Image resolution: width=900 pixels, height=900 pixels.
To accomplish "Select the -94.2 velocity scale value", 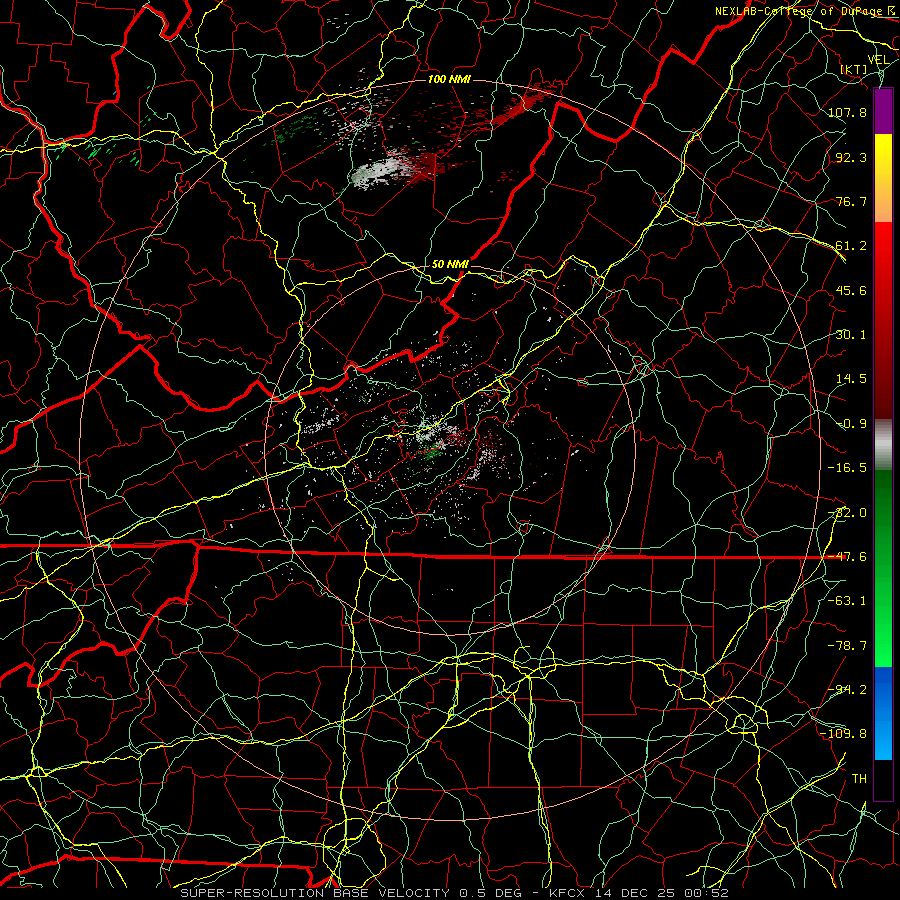I will [847, 689].
